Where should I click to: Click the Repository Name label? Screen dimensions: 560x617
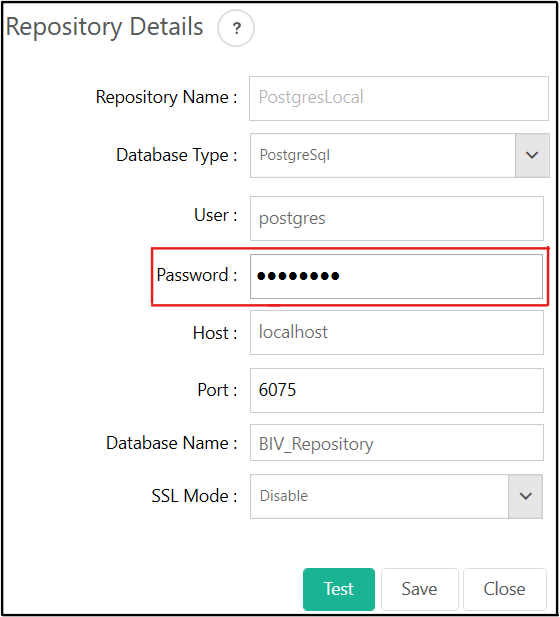(166, 98)
